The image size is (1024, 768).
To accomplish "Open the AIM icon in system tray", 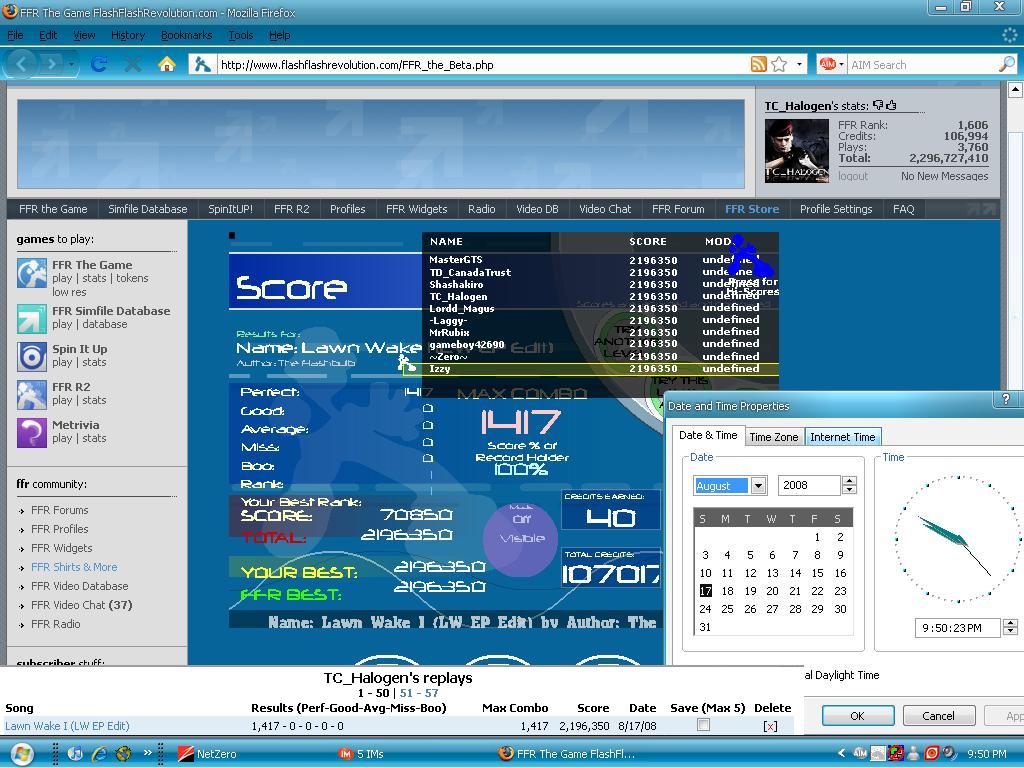I will (860, 753).
